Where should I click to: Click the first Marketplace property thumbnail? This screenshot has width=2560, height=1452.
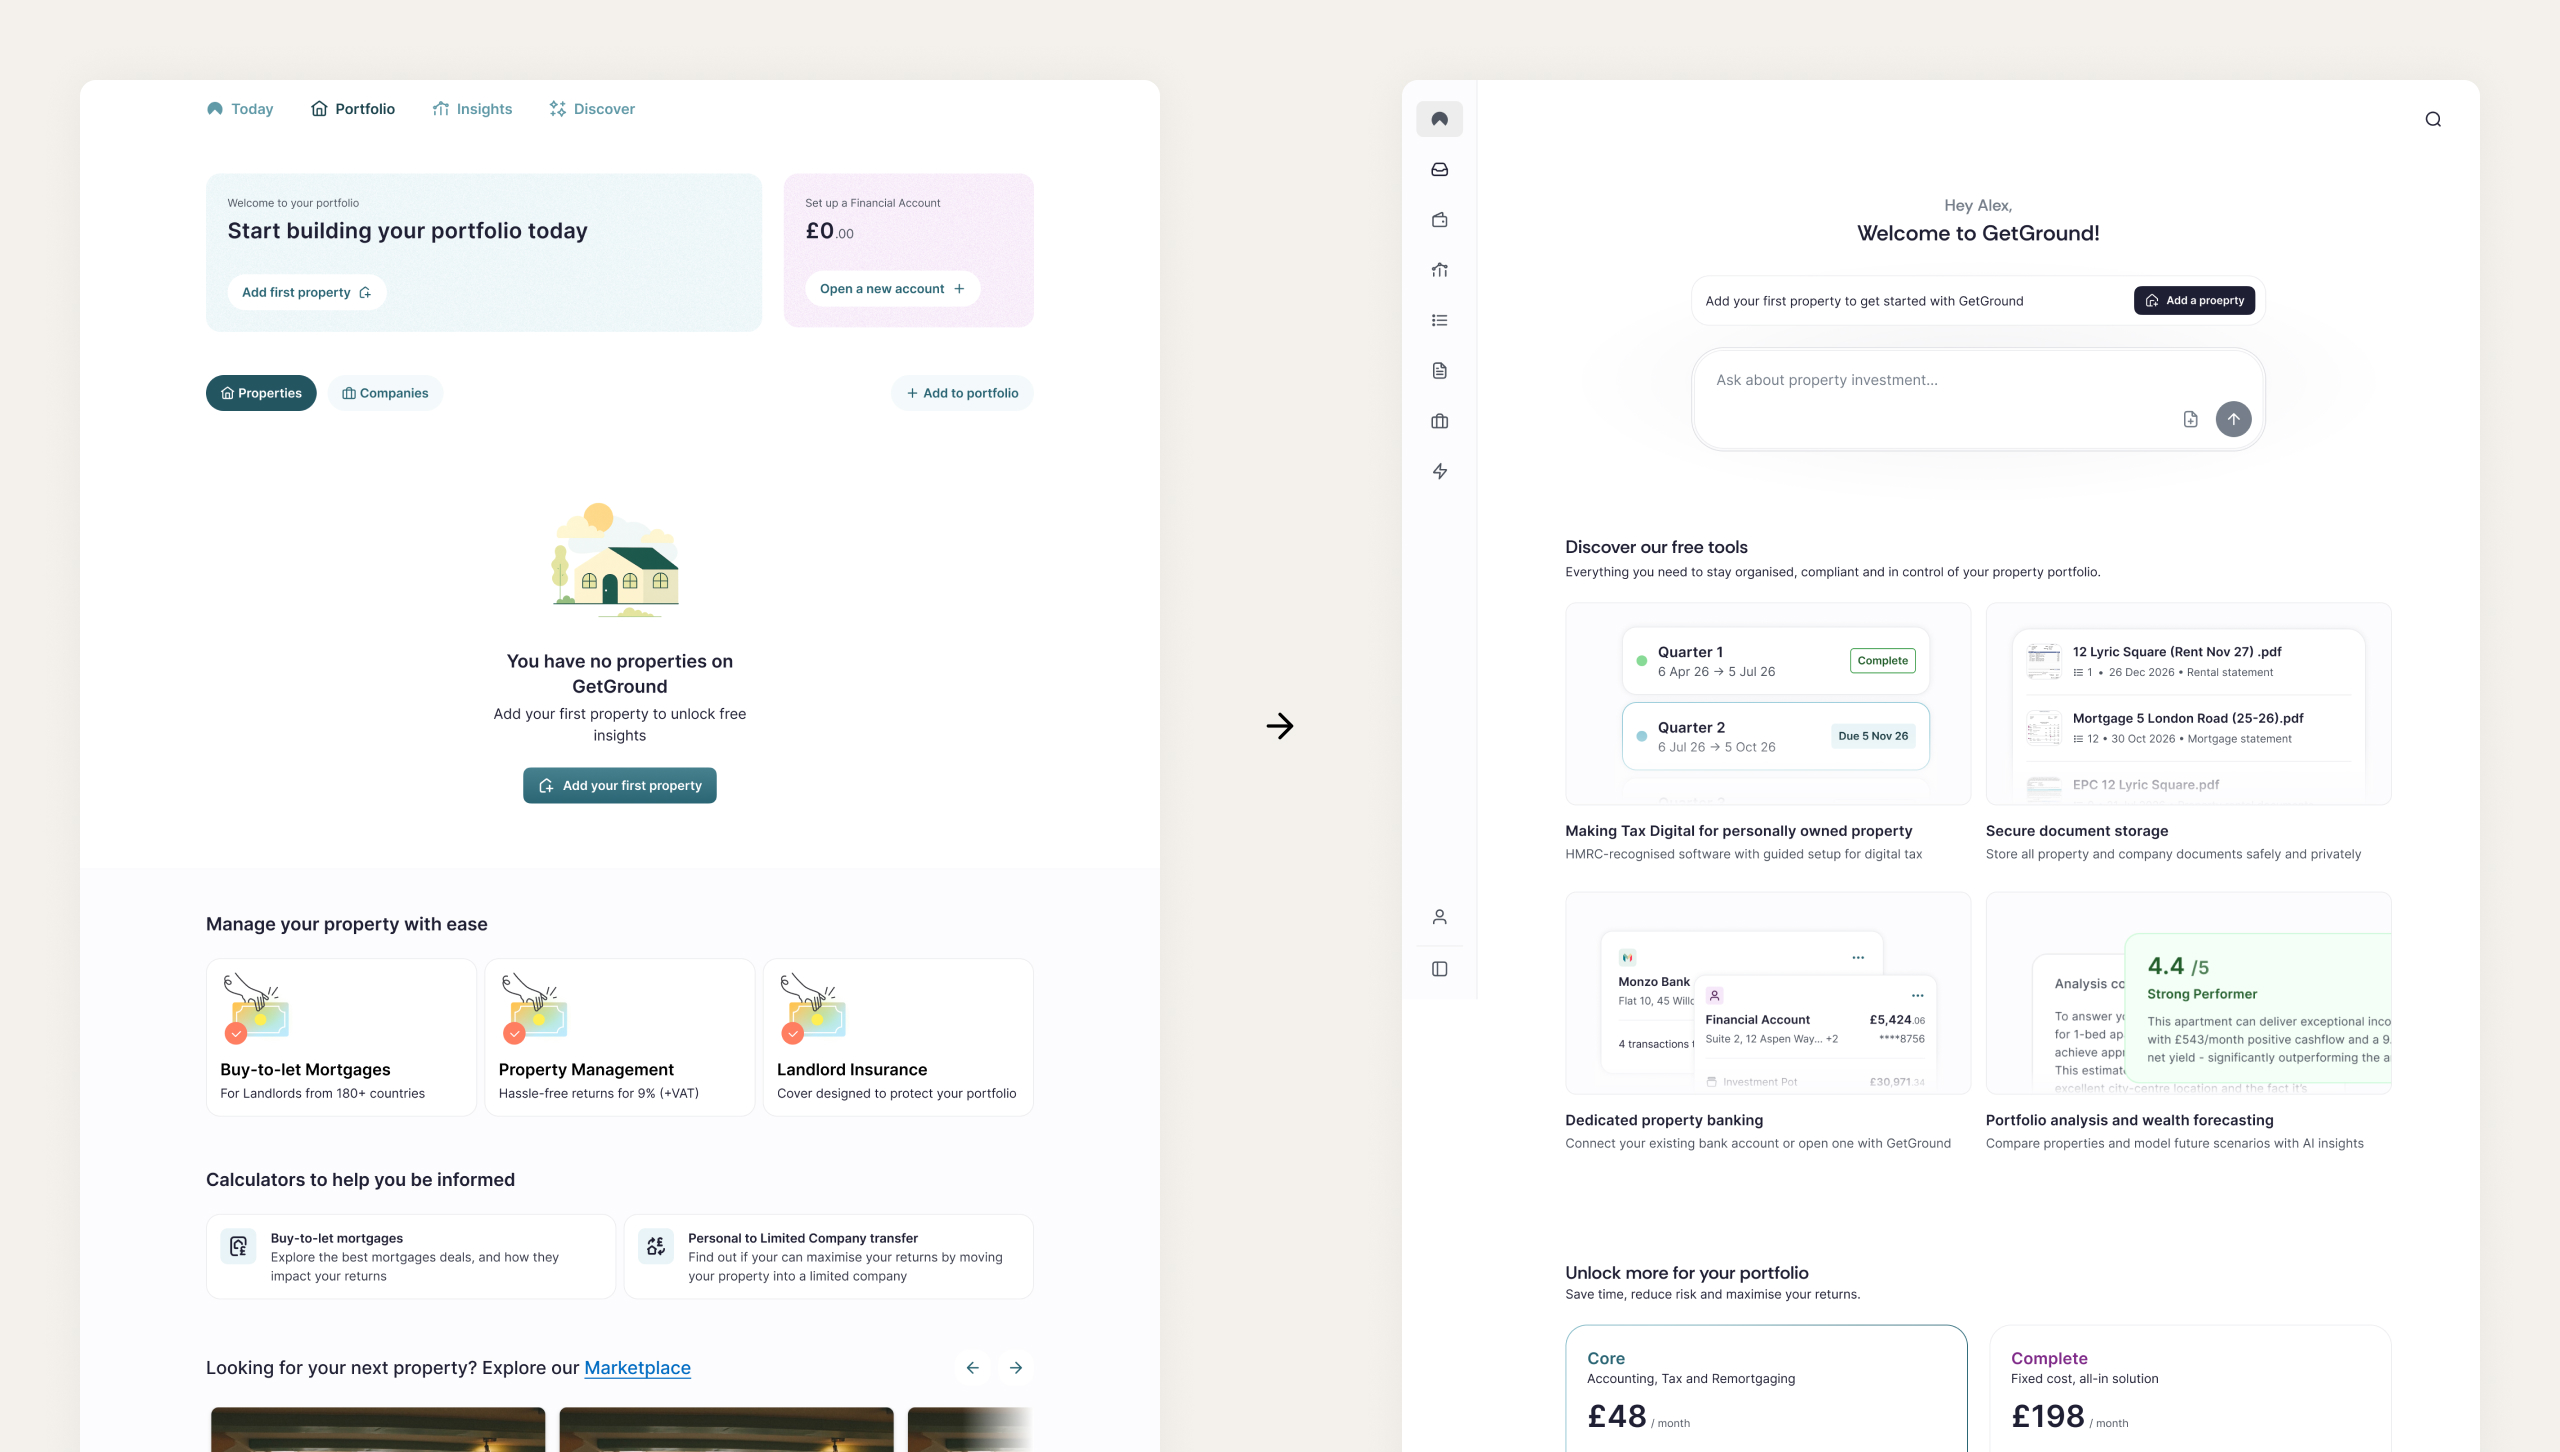click(x=378, y=1429)
